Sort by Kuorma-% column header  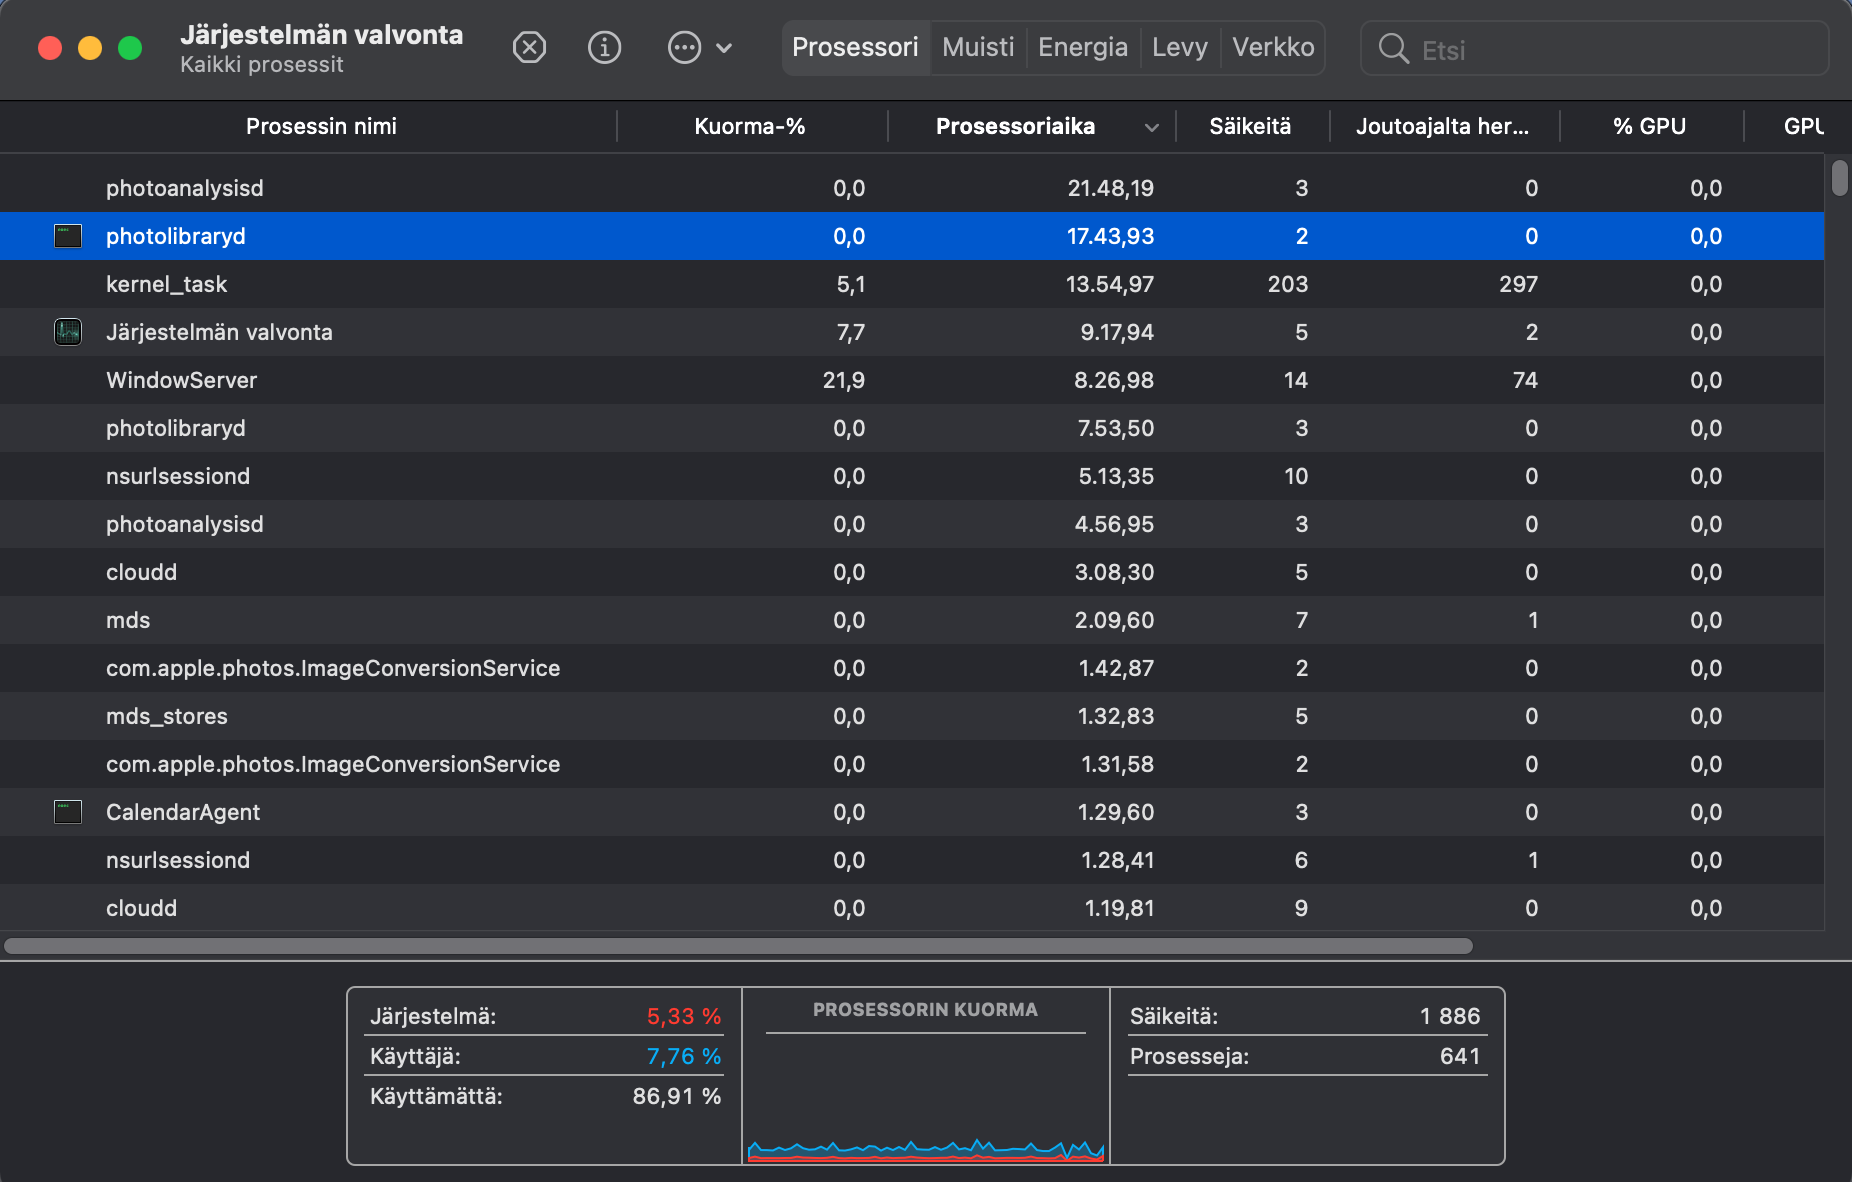(749, 126)
